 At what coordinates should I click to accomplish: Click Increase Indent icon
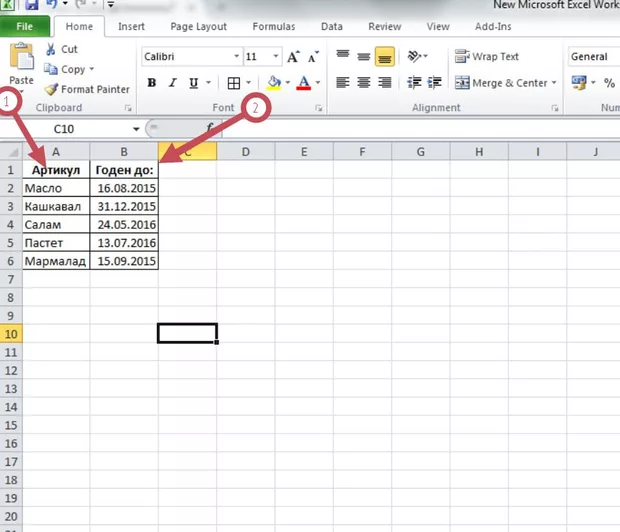[x=435, y=83]
